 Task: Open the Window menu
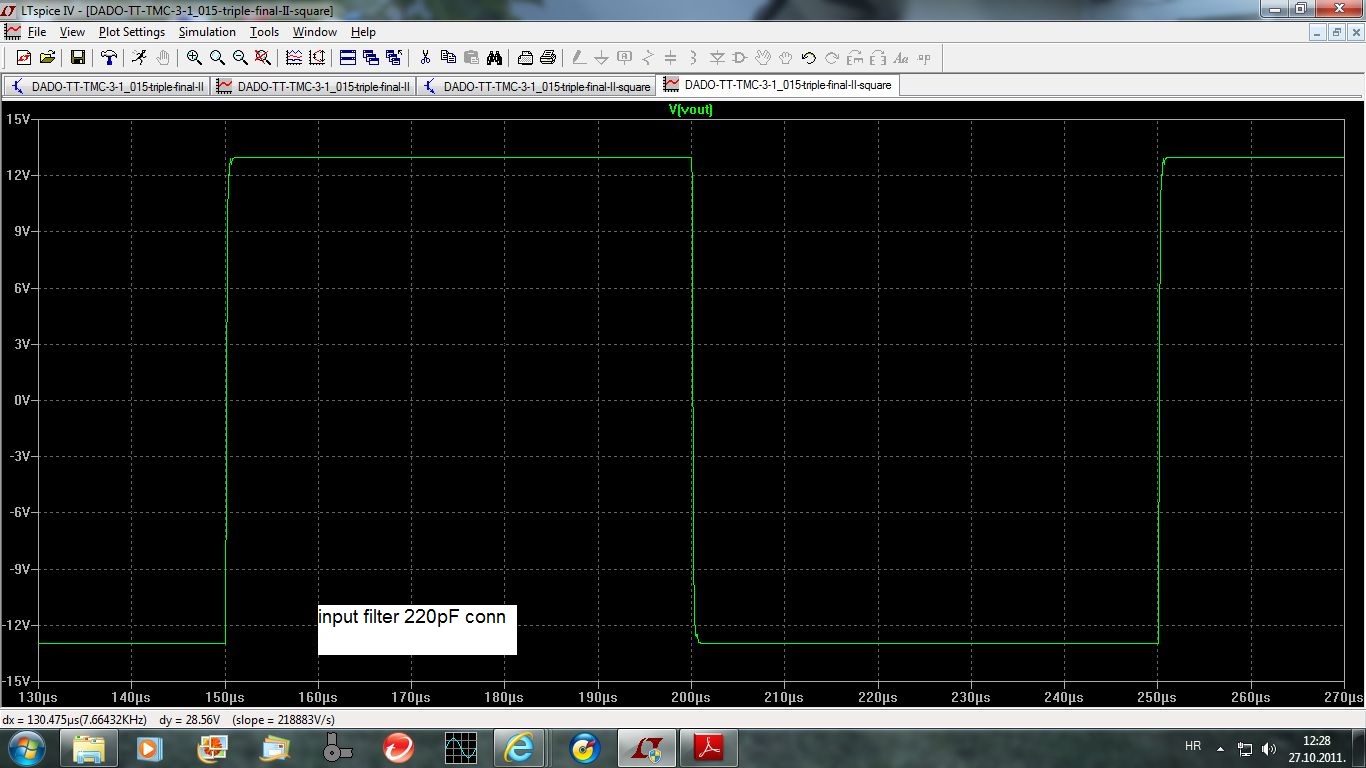point(314,32)
